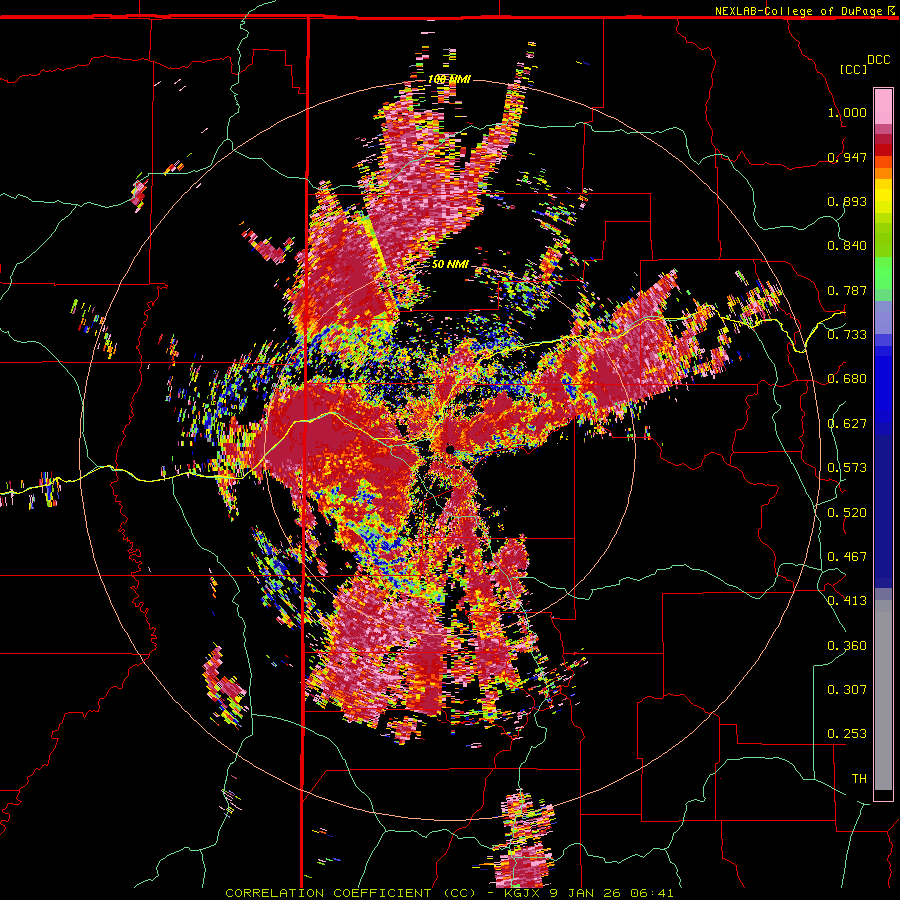Select the 0.413 legend value
This screenshot has width=900, height=900.
[x=847, y=601]
